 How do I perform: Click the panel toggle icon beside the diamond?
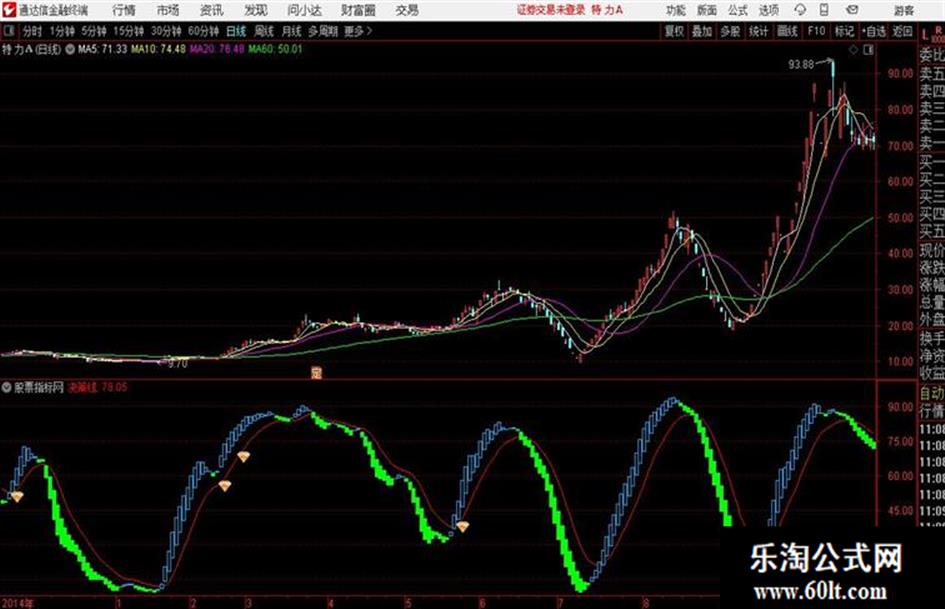click(x=868, y=50)
